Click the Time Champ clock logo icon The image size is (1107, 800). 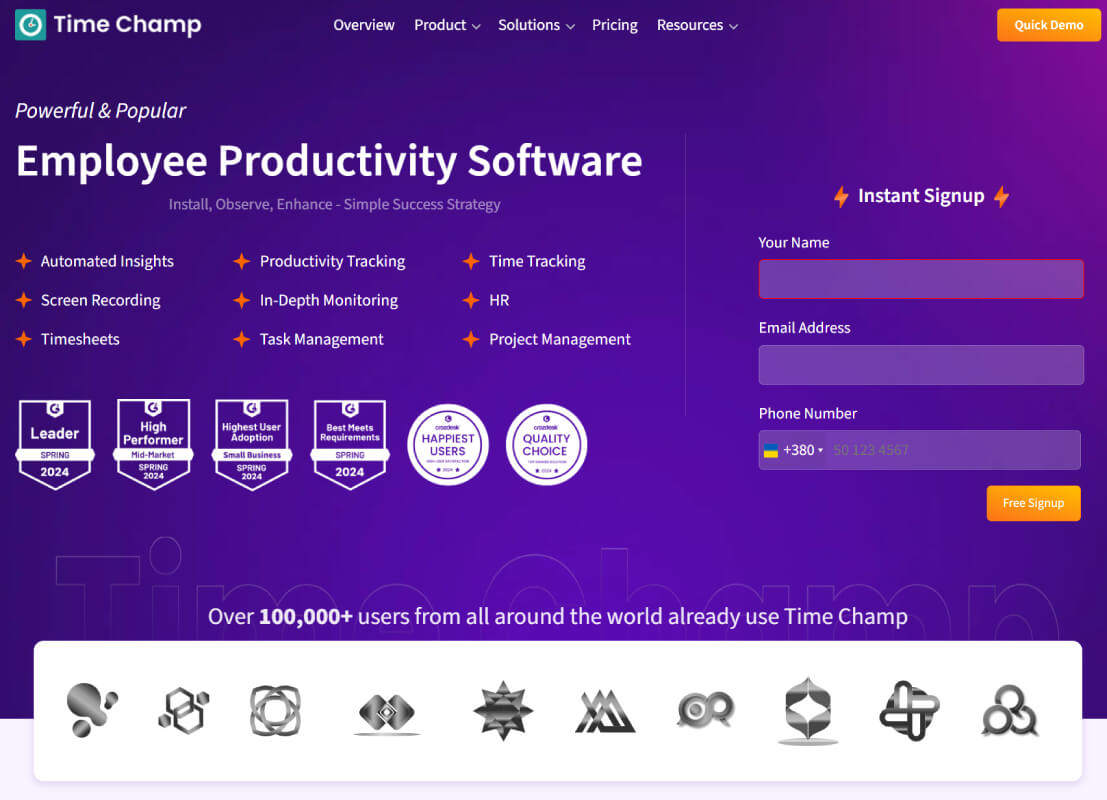(30, 25)
